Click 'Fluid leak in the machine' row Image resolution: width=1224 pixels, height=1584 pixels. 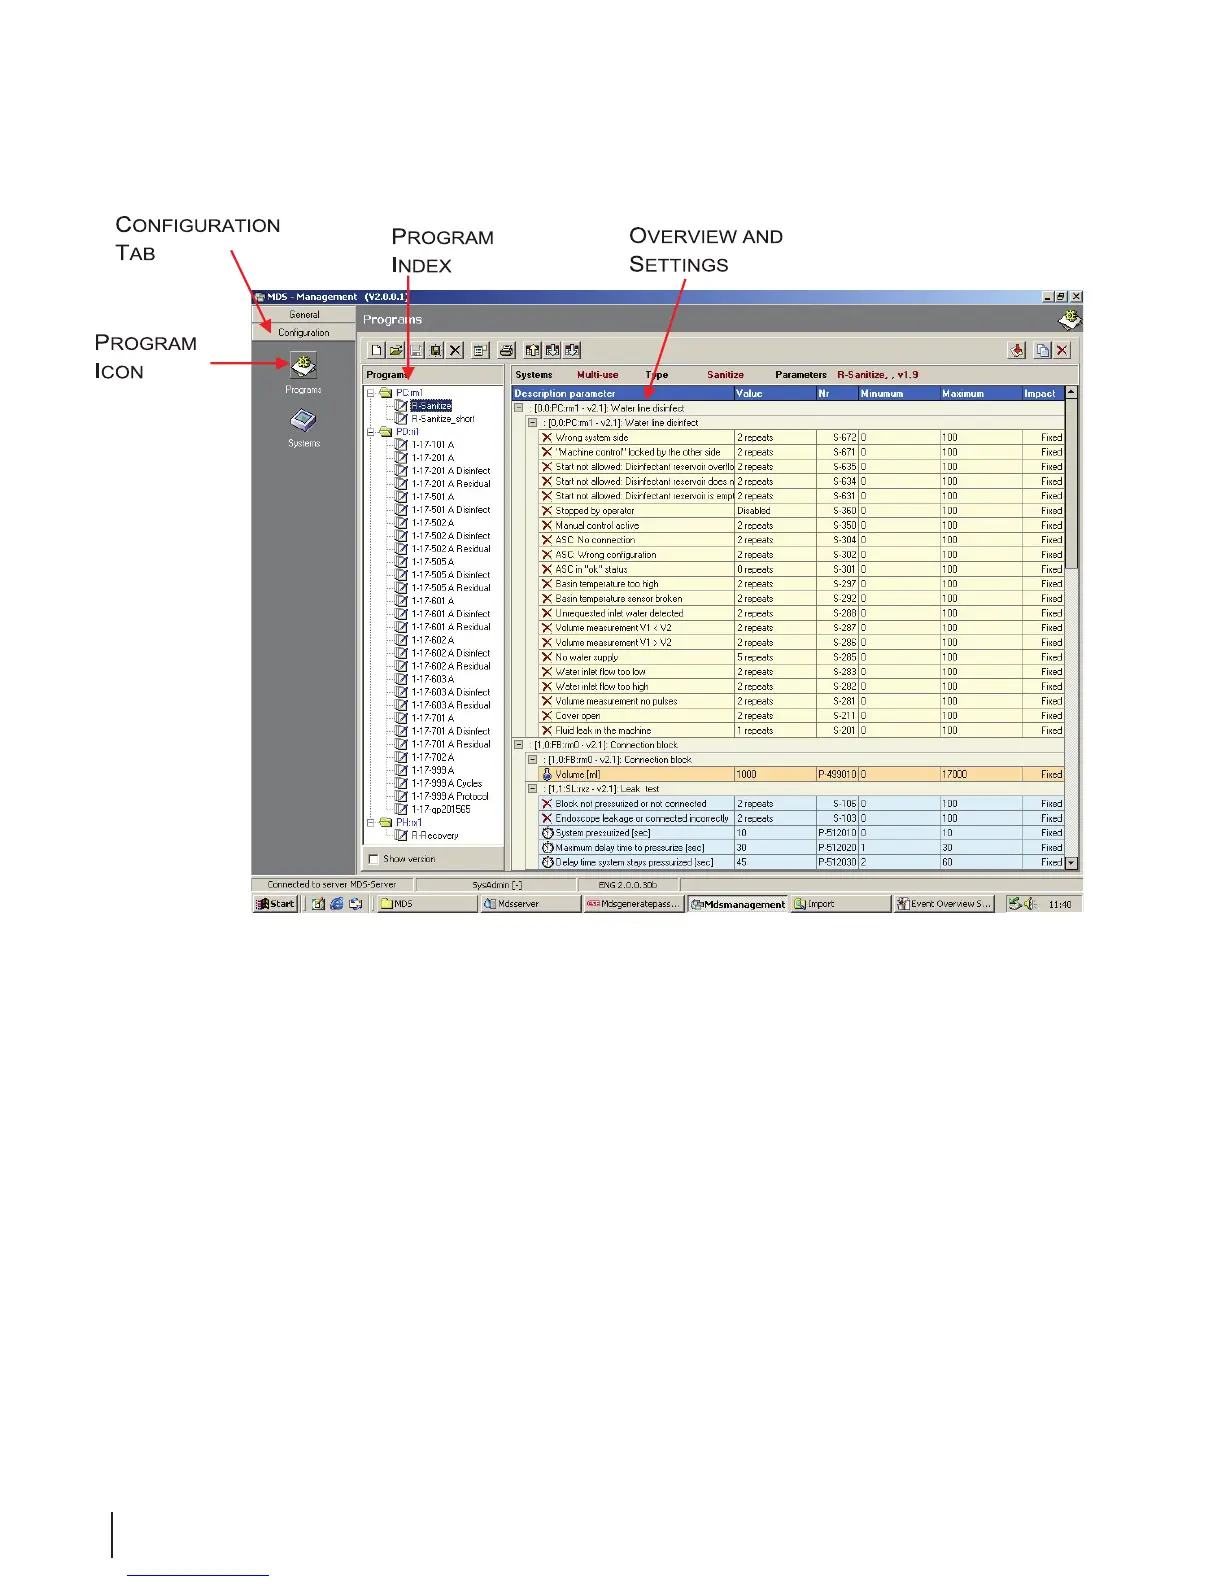pyautogui.click(x=801, y=731)
